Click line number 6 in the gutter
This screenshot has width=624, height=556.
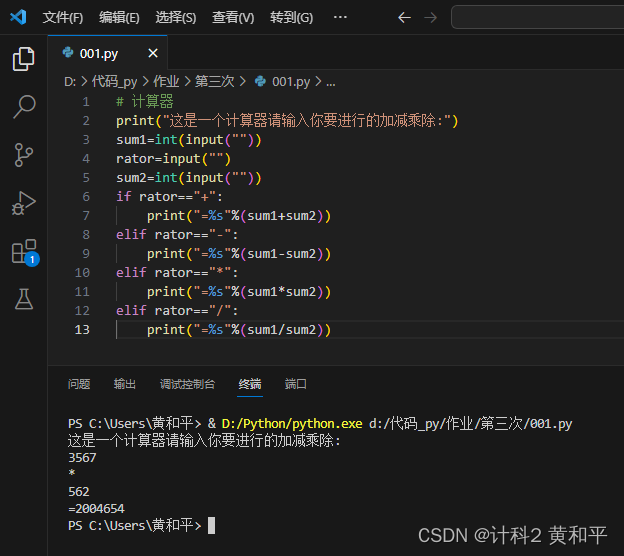pyautogui.click(x=86, y=197)
